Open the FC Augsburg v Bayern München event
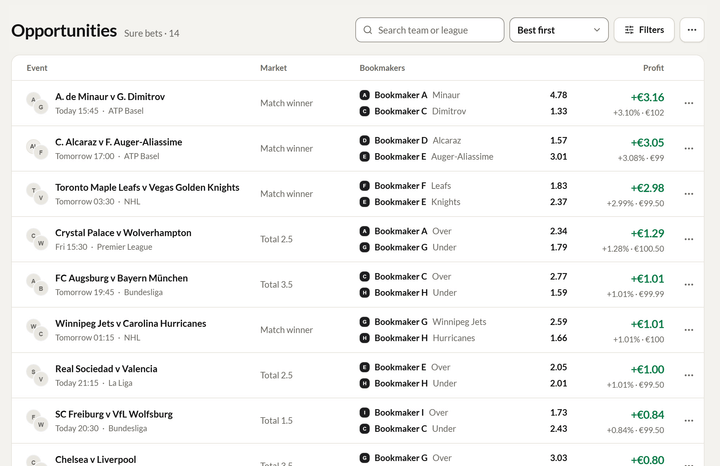 121,278
